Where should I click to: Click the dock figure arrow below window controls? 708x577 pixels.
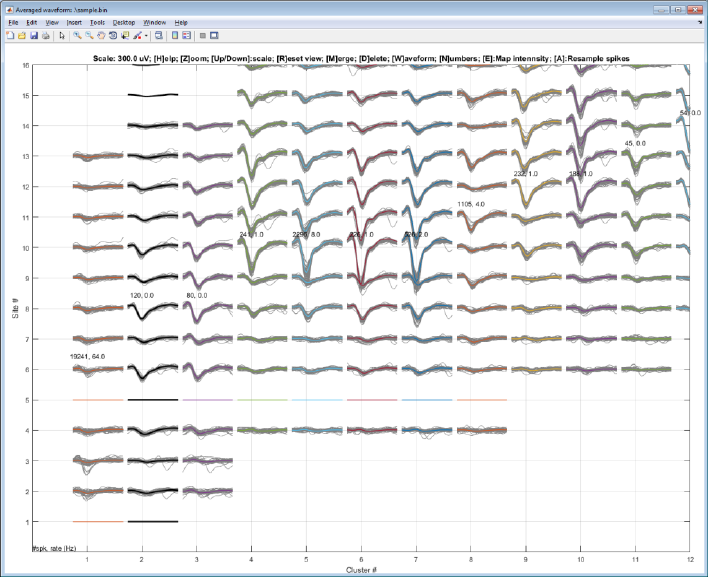tap(701, 22)
